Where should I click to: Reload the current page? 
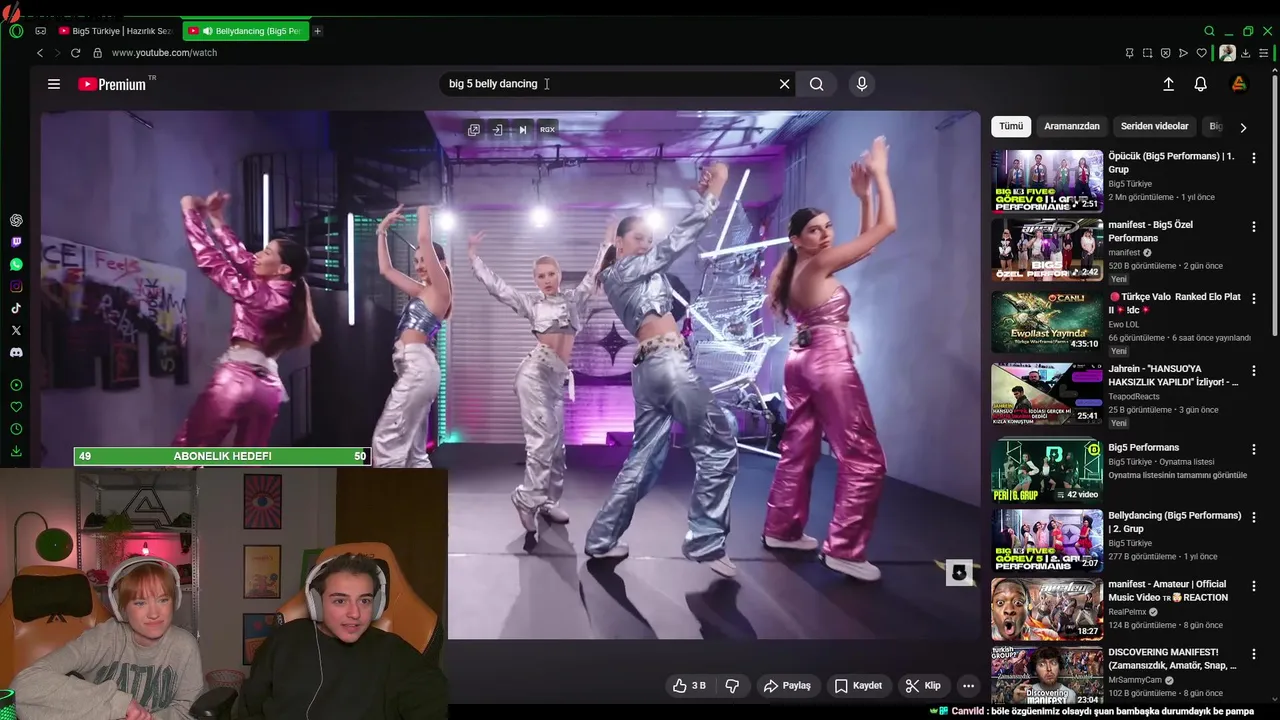(75, 53)
